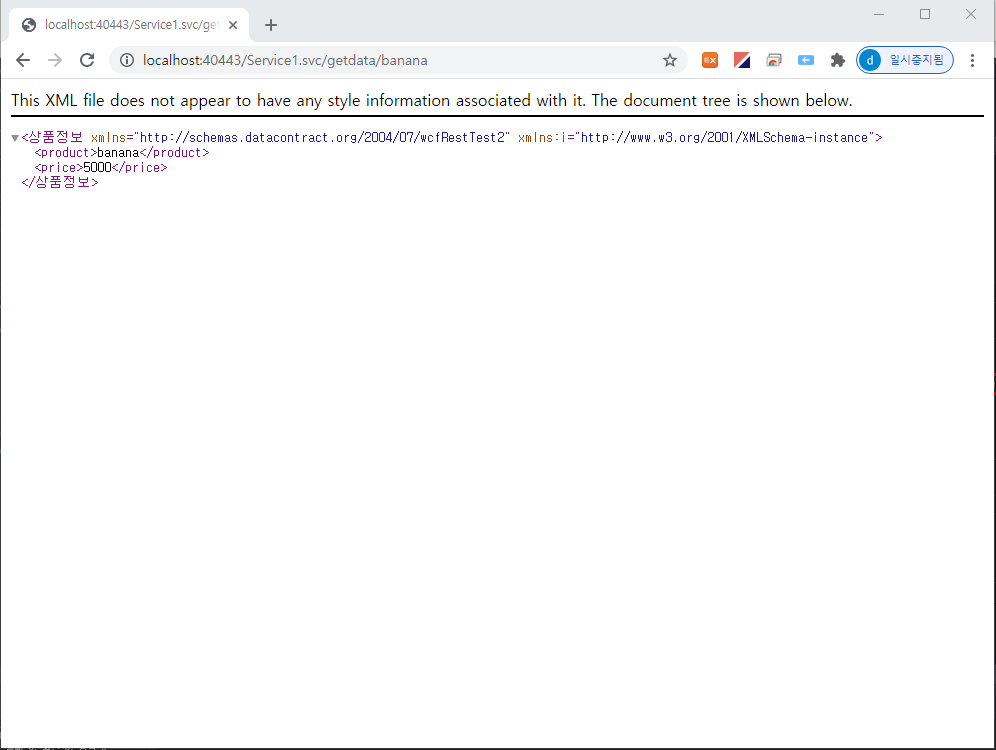The width and height of the screenshot is (996, 750).
Task: Maximize the Chrome window
Action: [925, 14]
